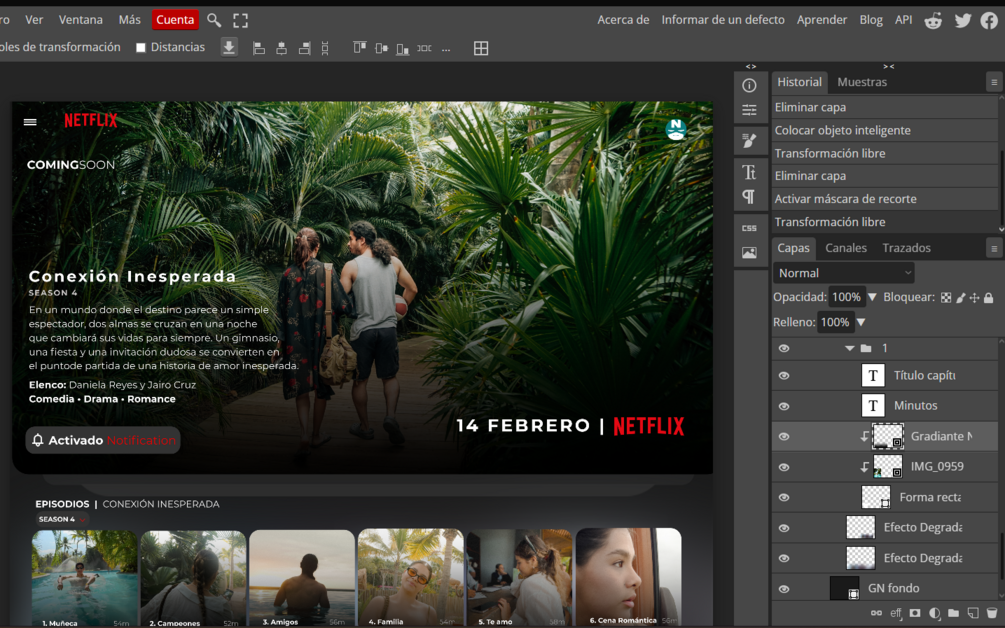Open the Character panel icon
Image resolution: width=1005 pixels, height=628 pixels.
coord(749,172)
